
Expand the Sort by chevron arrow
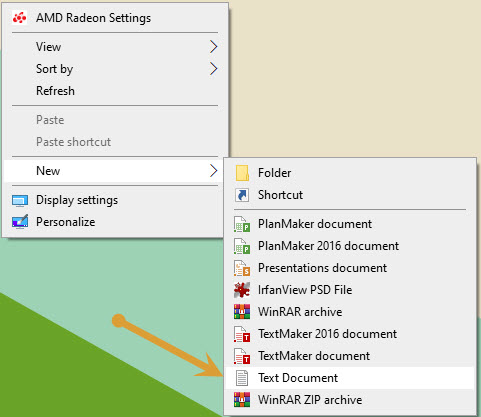(x=213, y=69)
